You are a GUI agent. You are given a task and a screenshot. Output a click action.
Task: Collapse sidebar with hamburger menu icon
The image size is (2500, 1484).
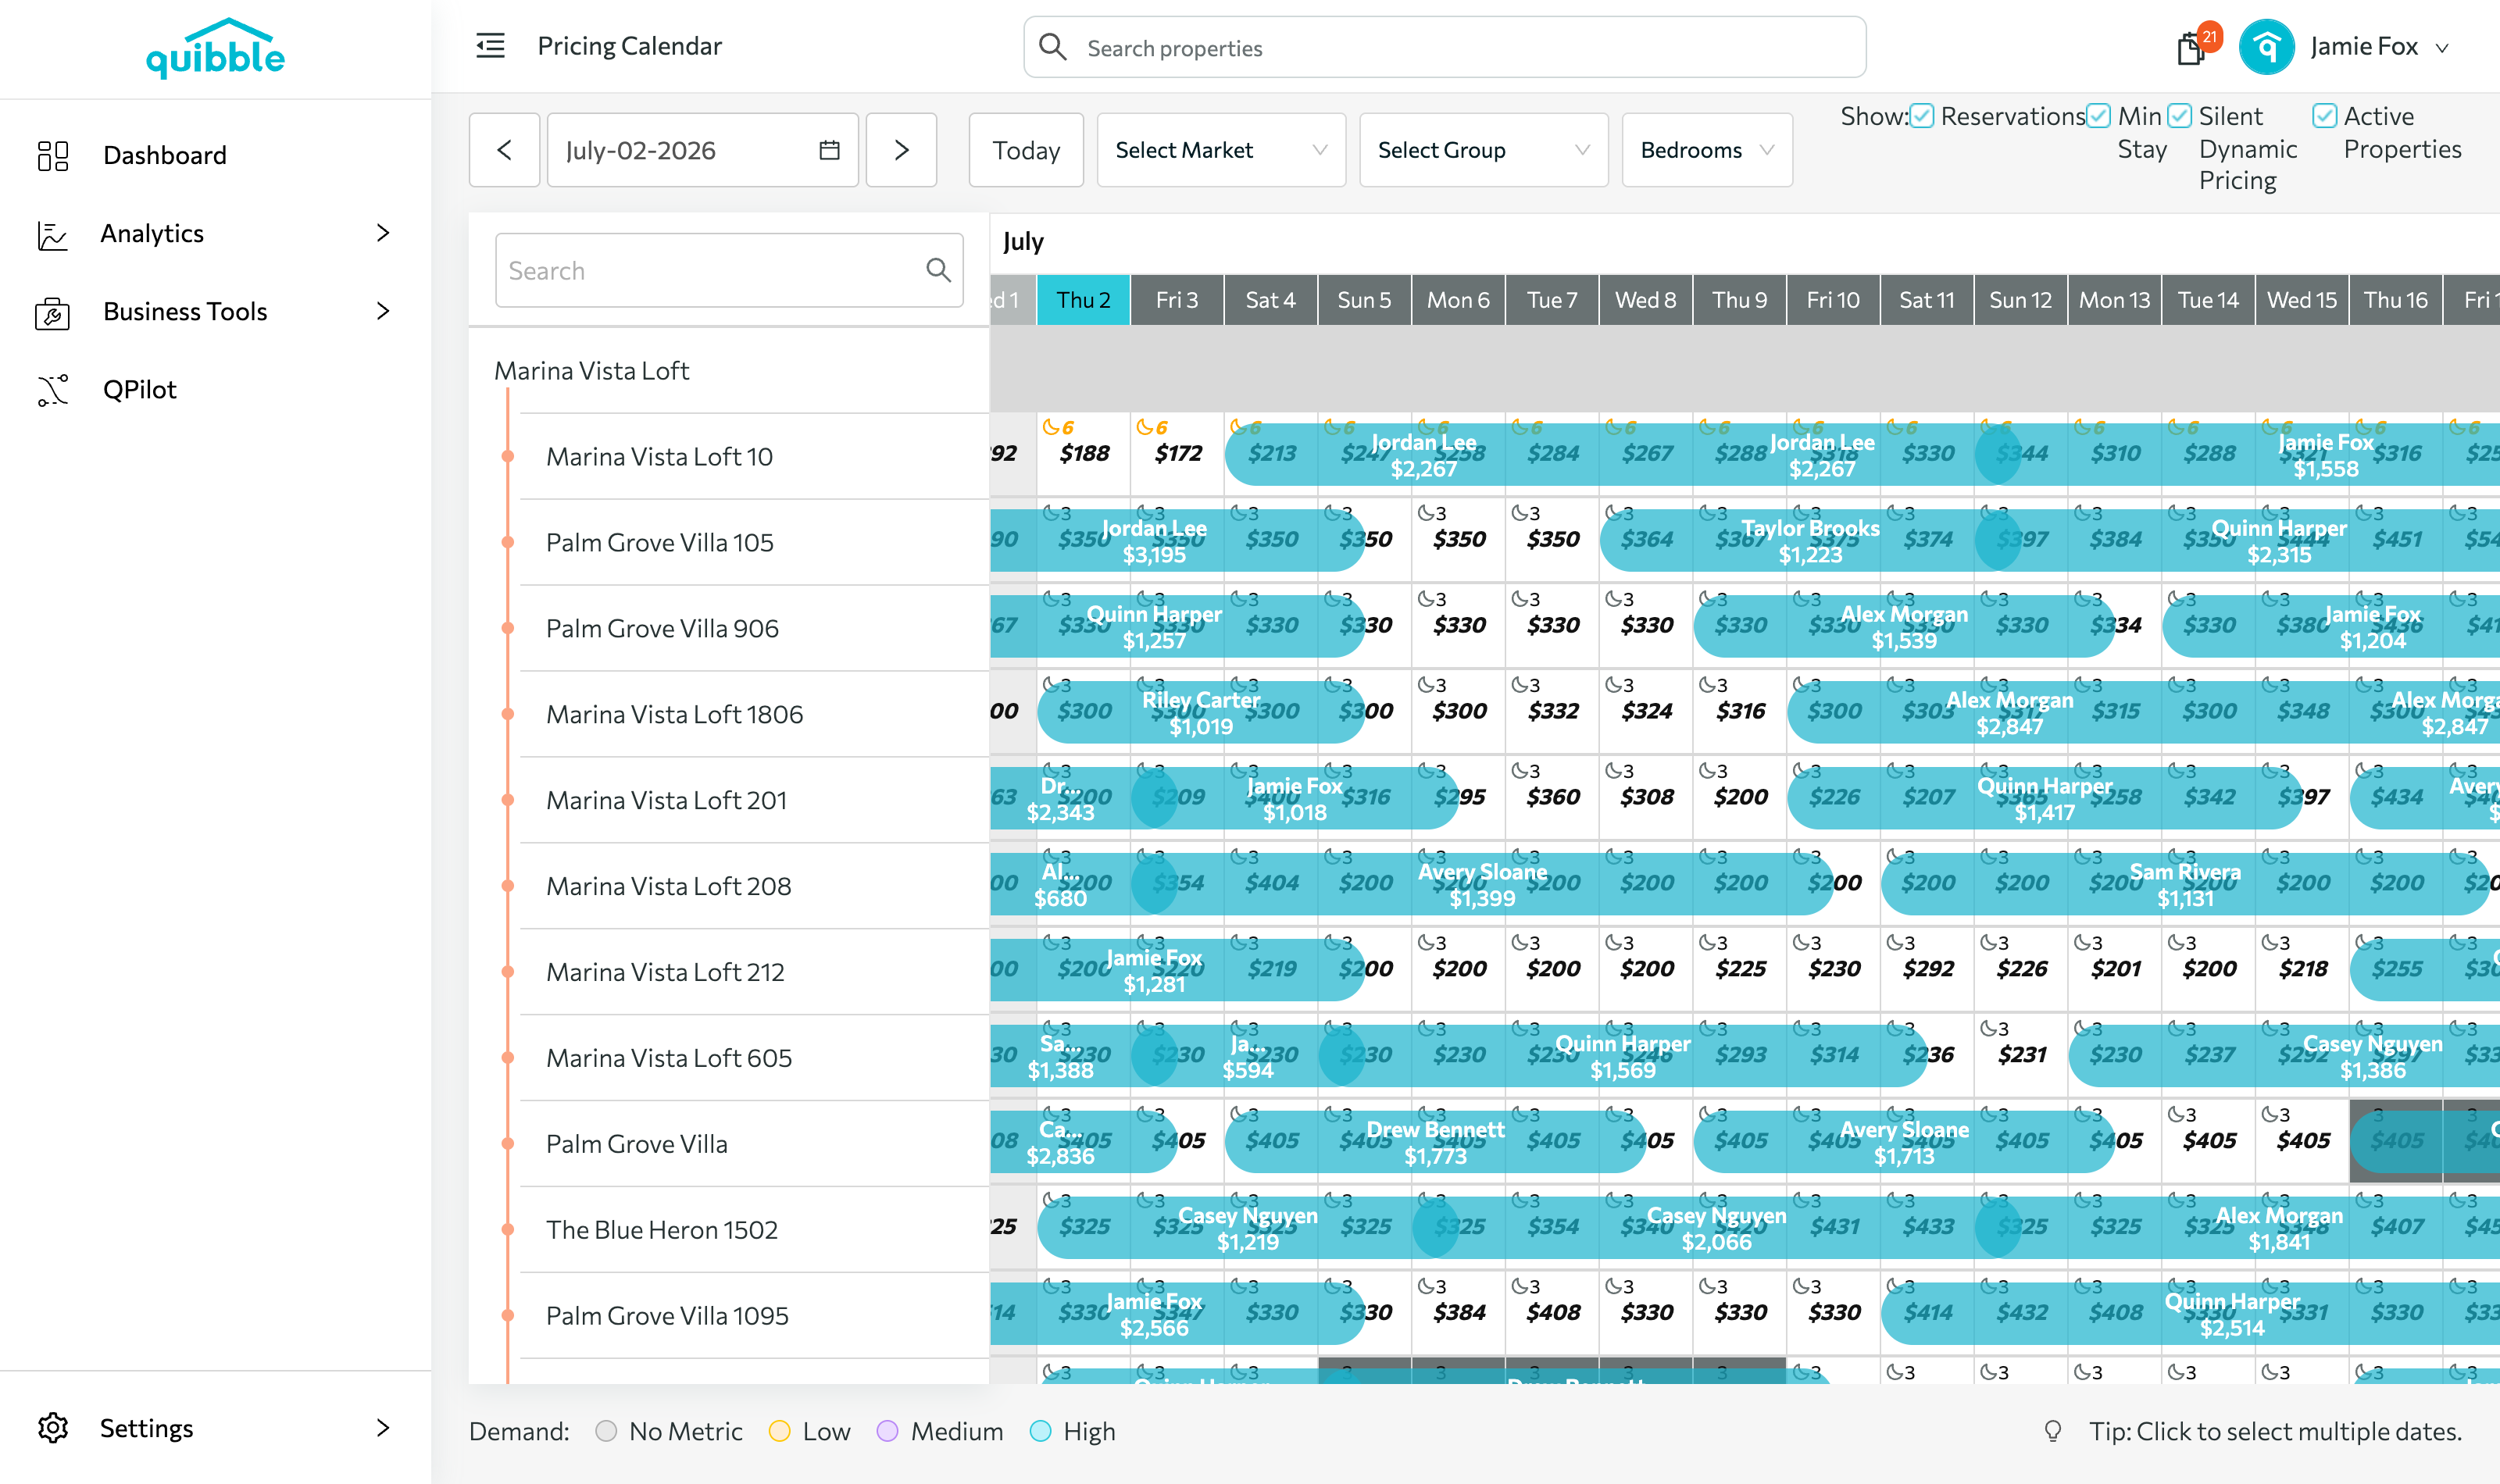point(490,46)
